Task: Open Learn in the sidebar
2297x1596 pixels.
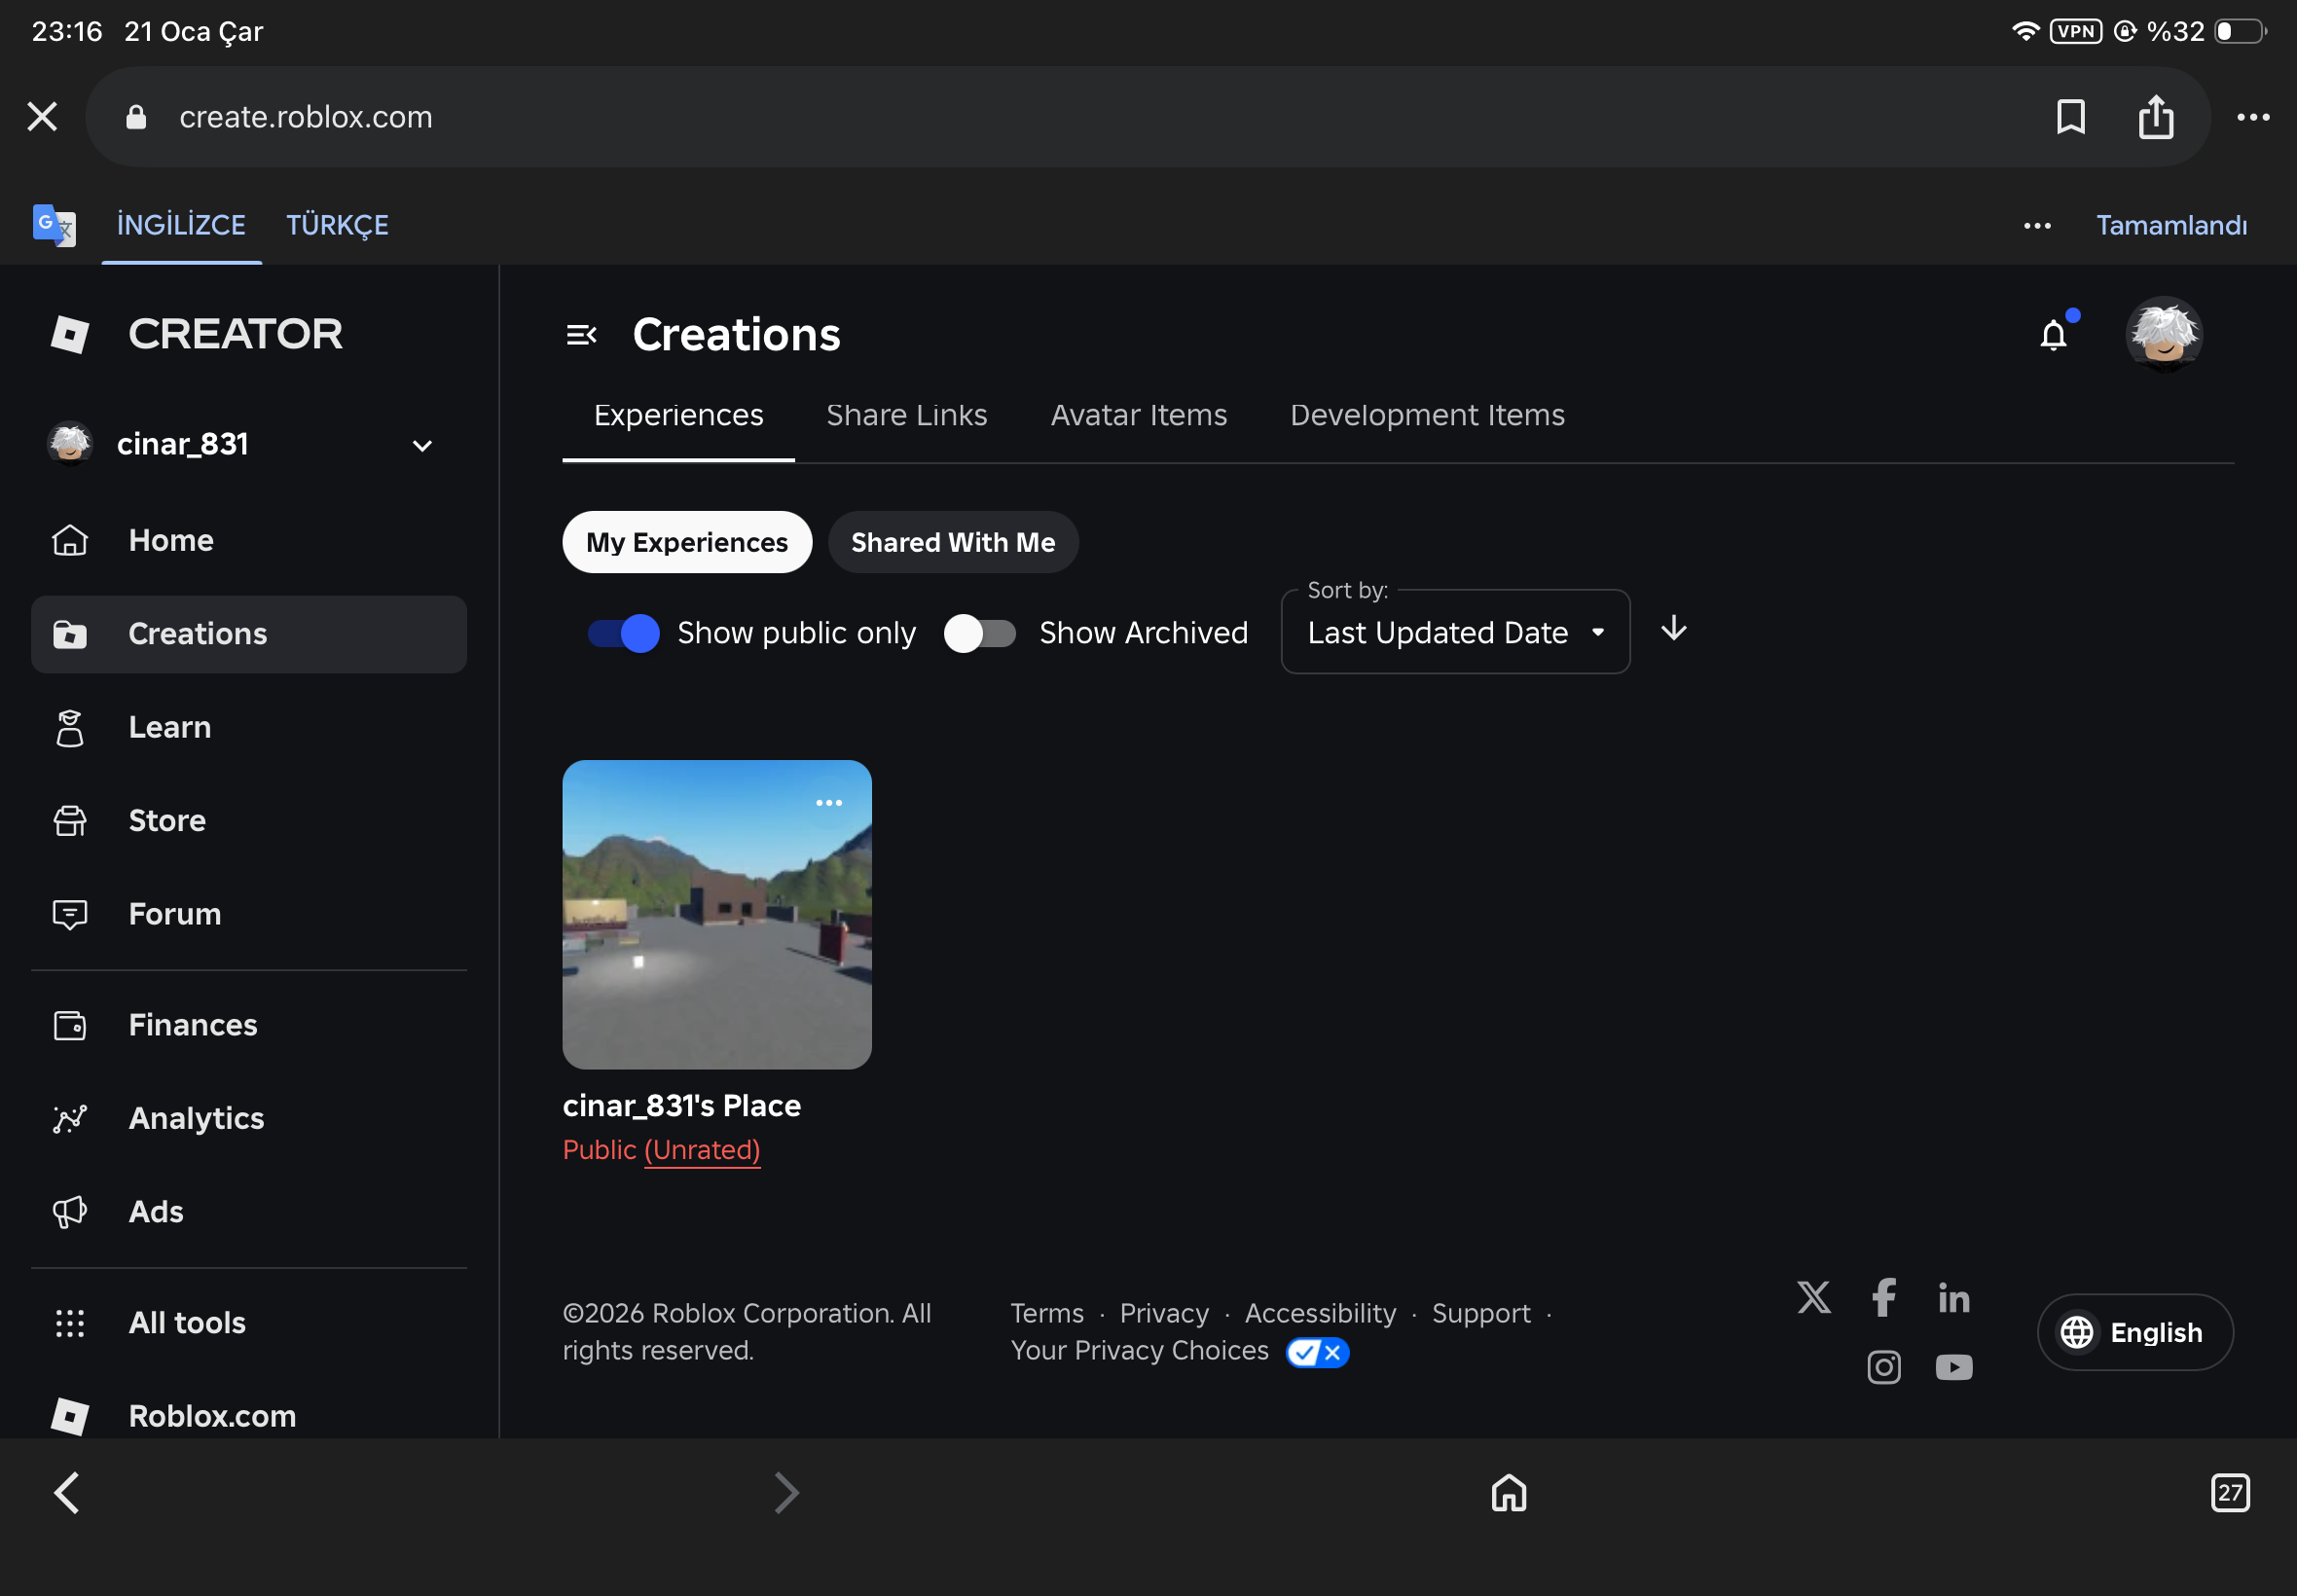Action: pos(248,727)
